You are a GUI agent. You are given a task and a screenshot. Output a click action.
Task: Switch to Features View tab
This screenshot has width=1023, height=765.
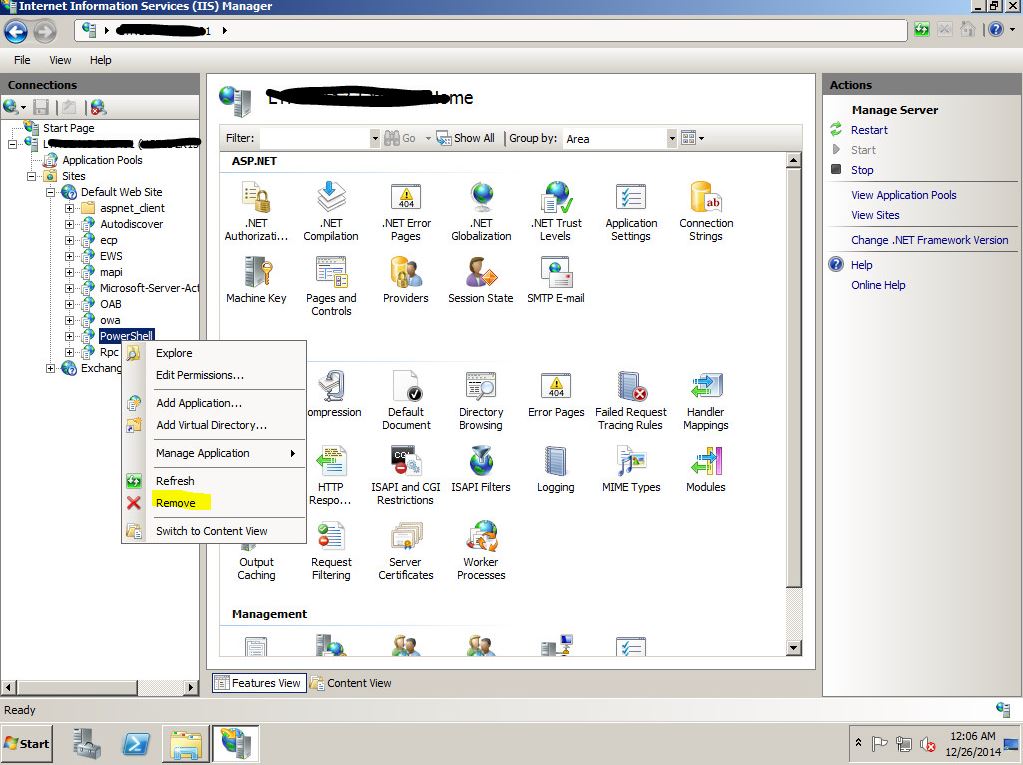point(259,683)
